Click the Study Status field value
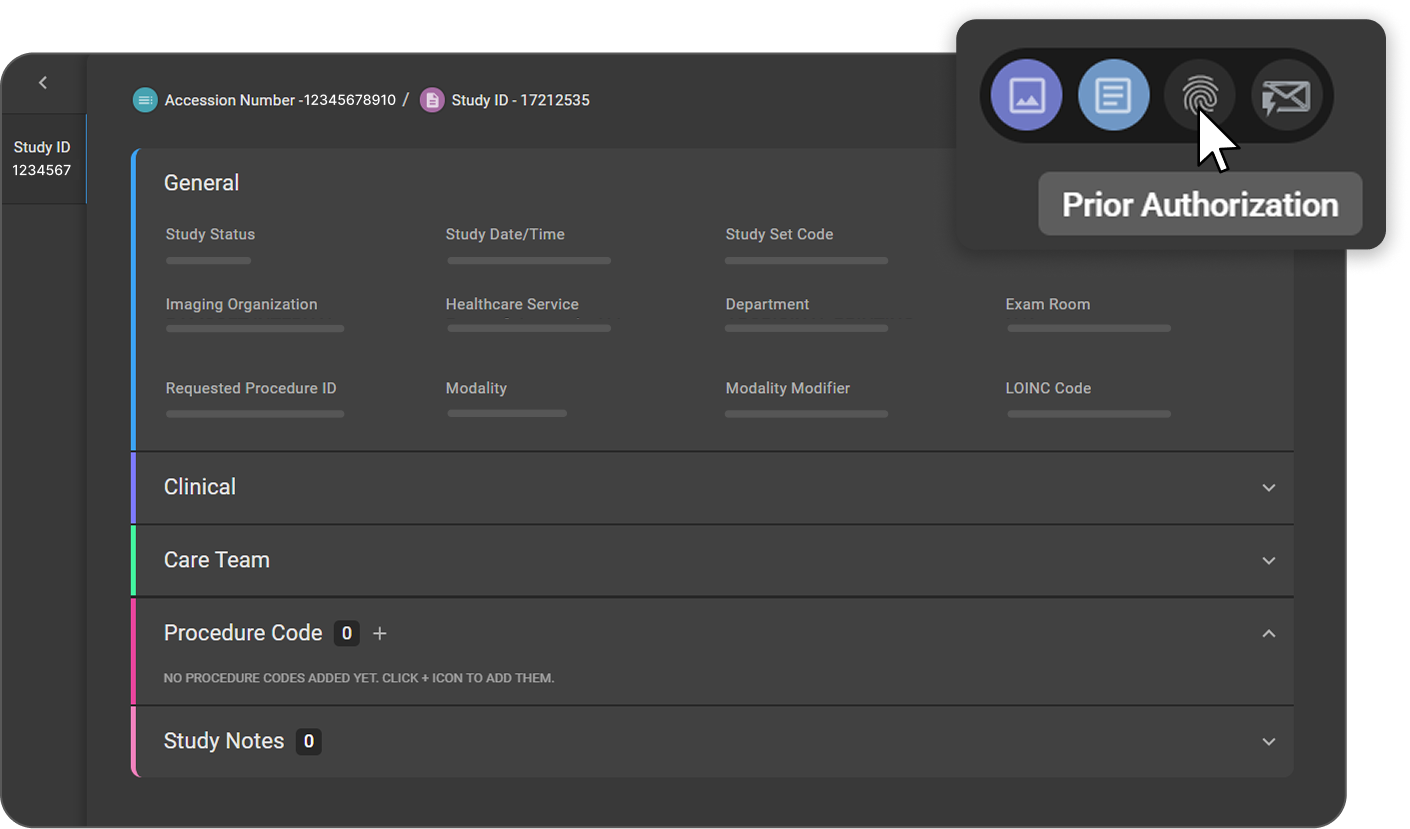 208,261
